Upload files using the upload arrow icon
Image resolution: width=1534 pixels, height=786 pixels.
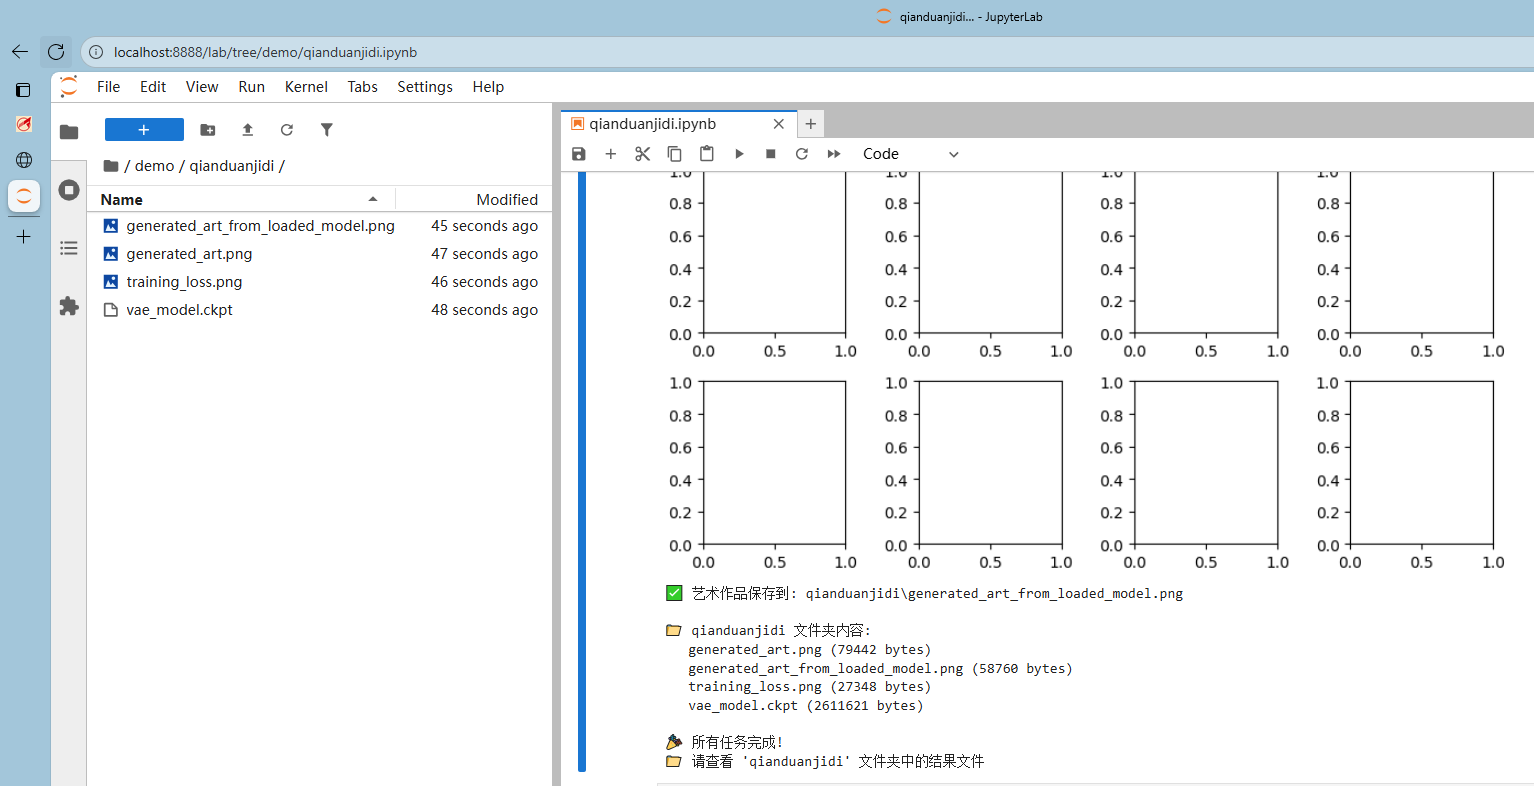click(x=248, y=130)
